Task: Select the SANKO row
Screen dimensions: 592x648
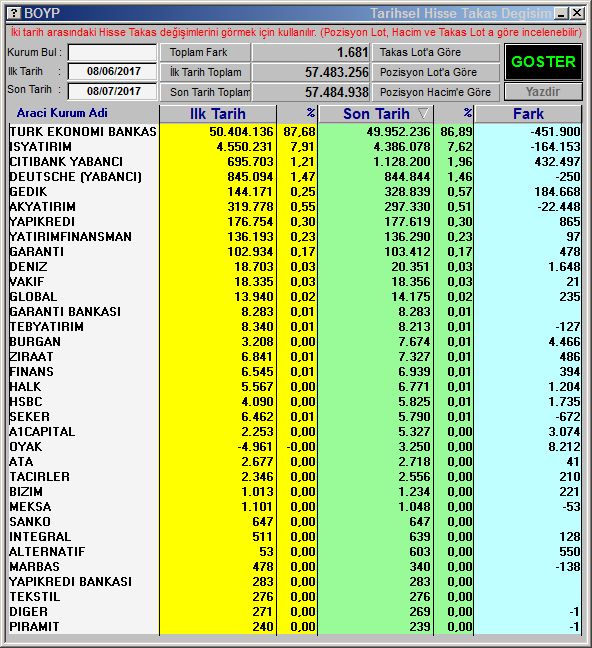Action: [x=295, y=522]
